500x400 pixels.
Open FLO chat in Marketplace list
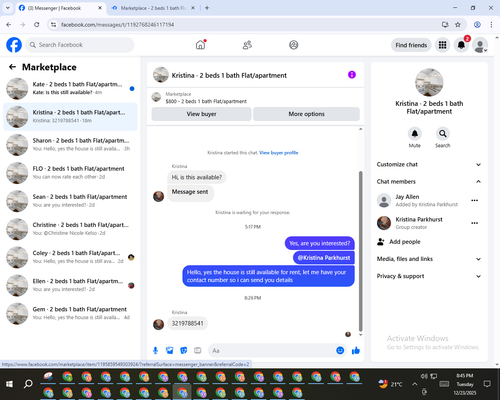coord(70,173)
